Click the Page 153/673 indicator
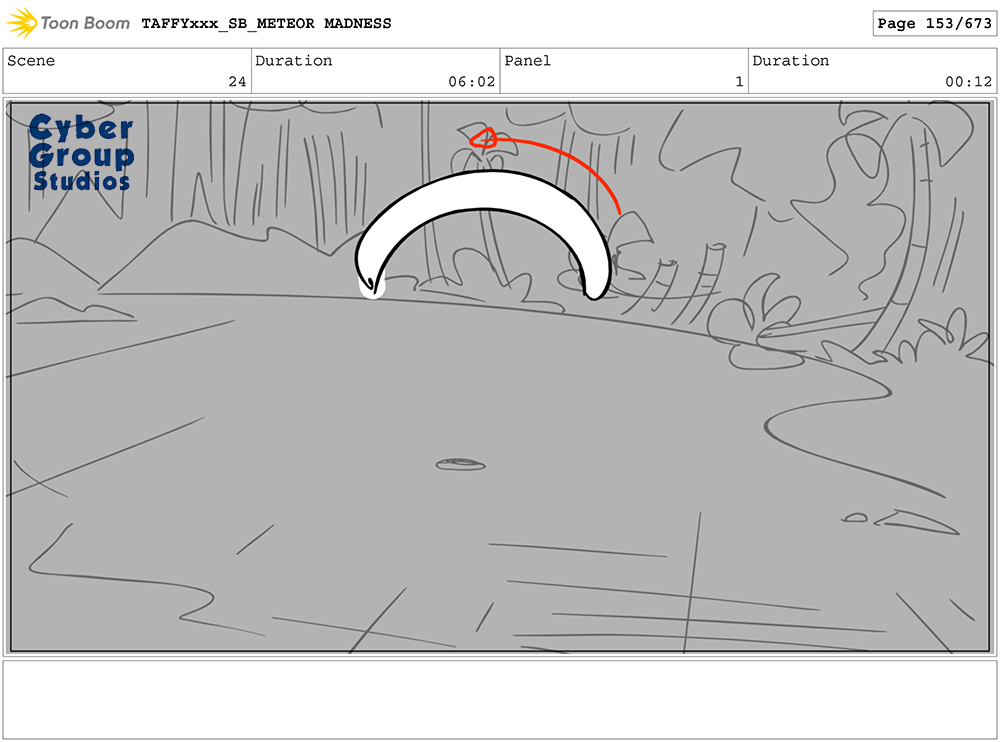The height and width of the screenshot is (742, 1000). (x=934, y=24)
